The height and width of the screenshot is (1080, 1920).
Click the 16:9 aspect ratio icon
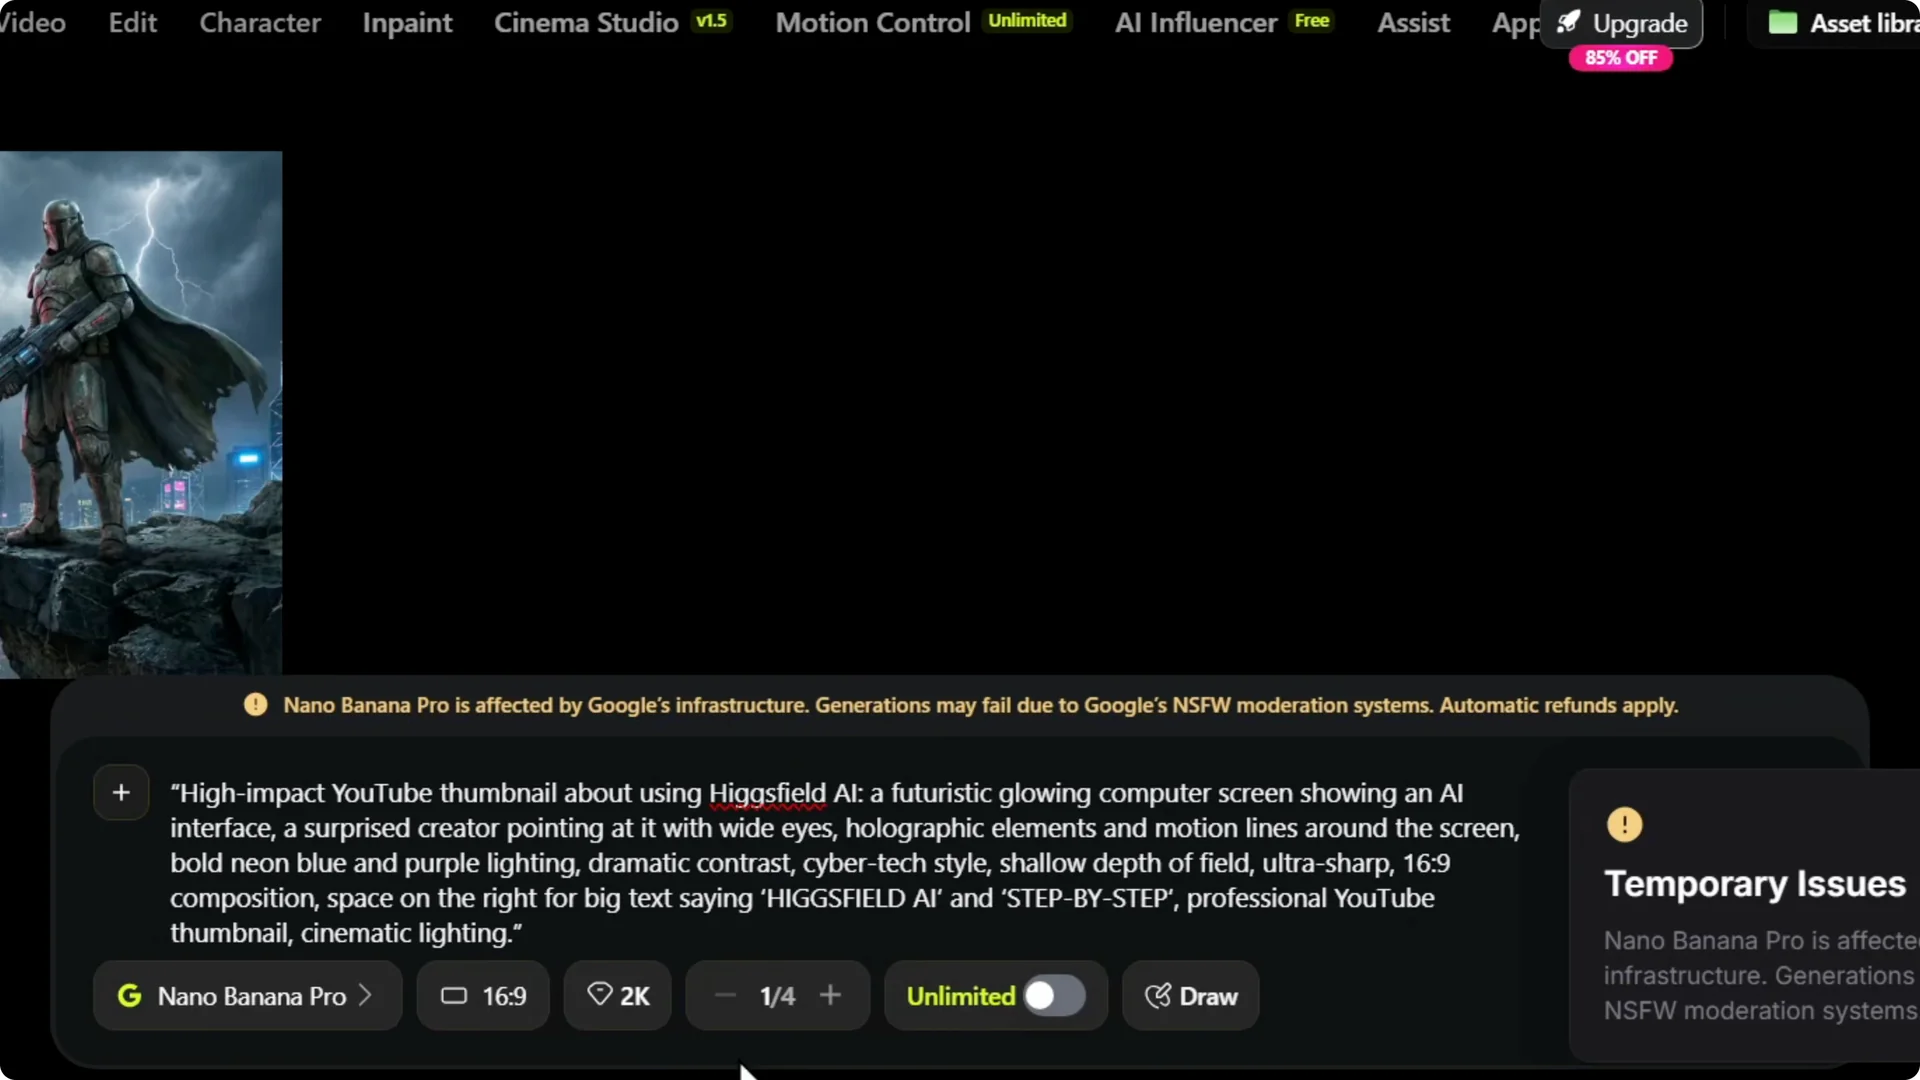(454, 996)
